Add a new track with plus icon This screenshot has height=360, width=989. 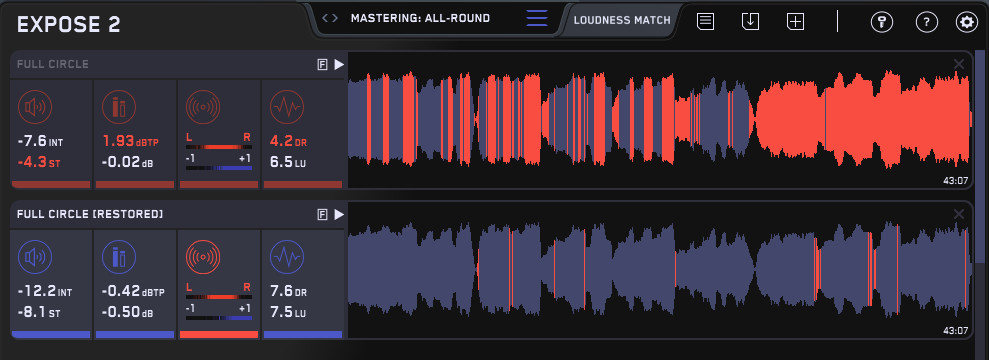click(795, 21)
